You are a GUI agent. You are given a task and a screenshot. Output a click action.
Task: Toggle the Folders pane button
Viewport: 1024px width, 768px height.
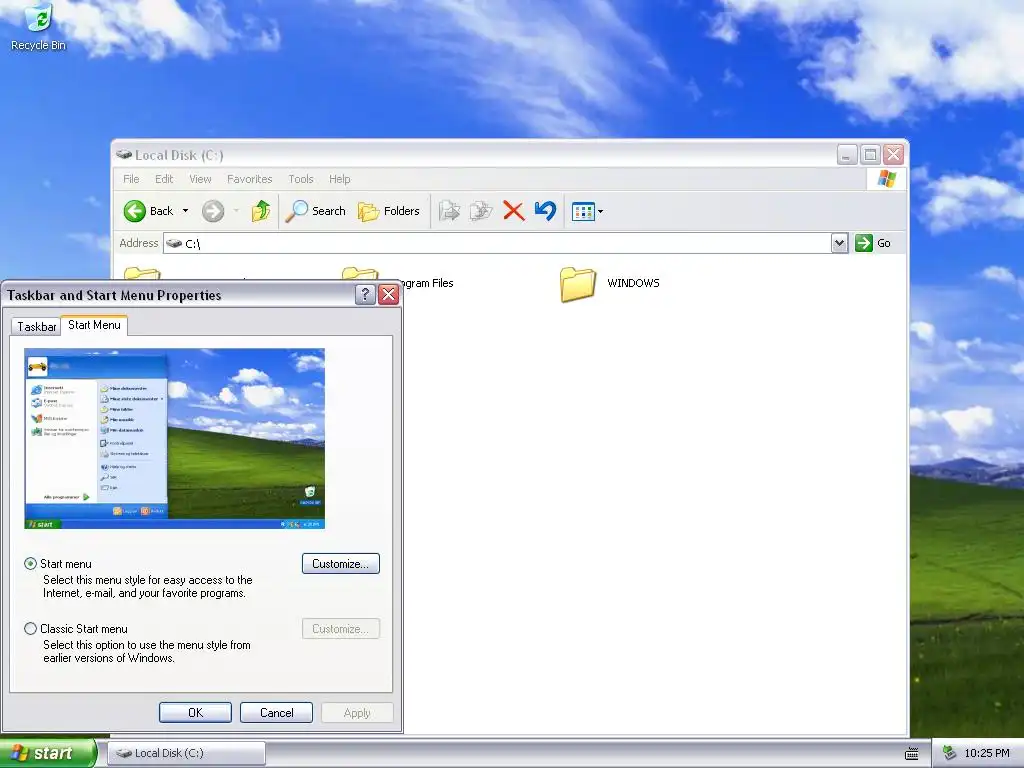click(389, 211)
